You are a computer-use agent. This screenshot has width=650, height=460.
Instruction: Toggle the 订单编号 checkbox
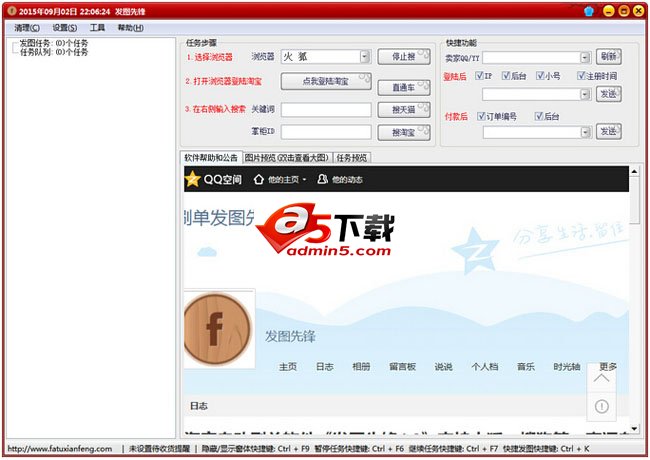[x=481, y=116]
